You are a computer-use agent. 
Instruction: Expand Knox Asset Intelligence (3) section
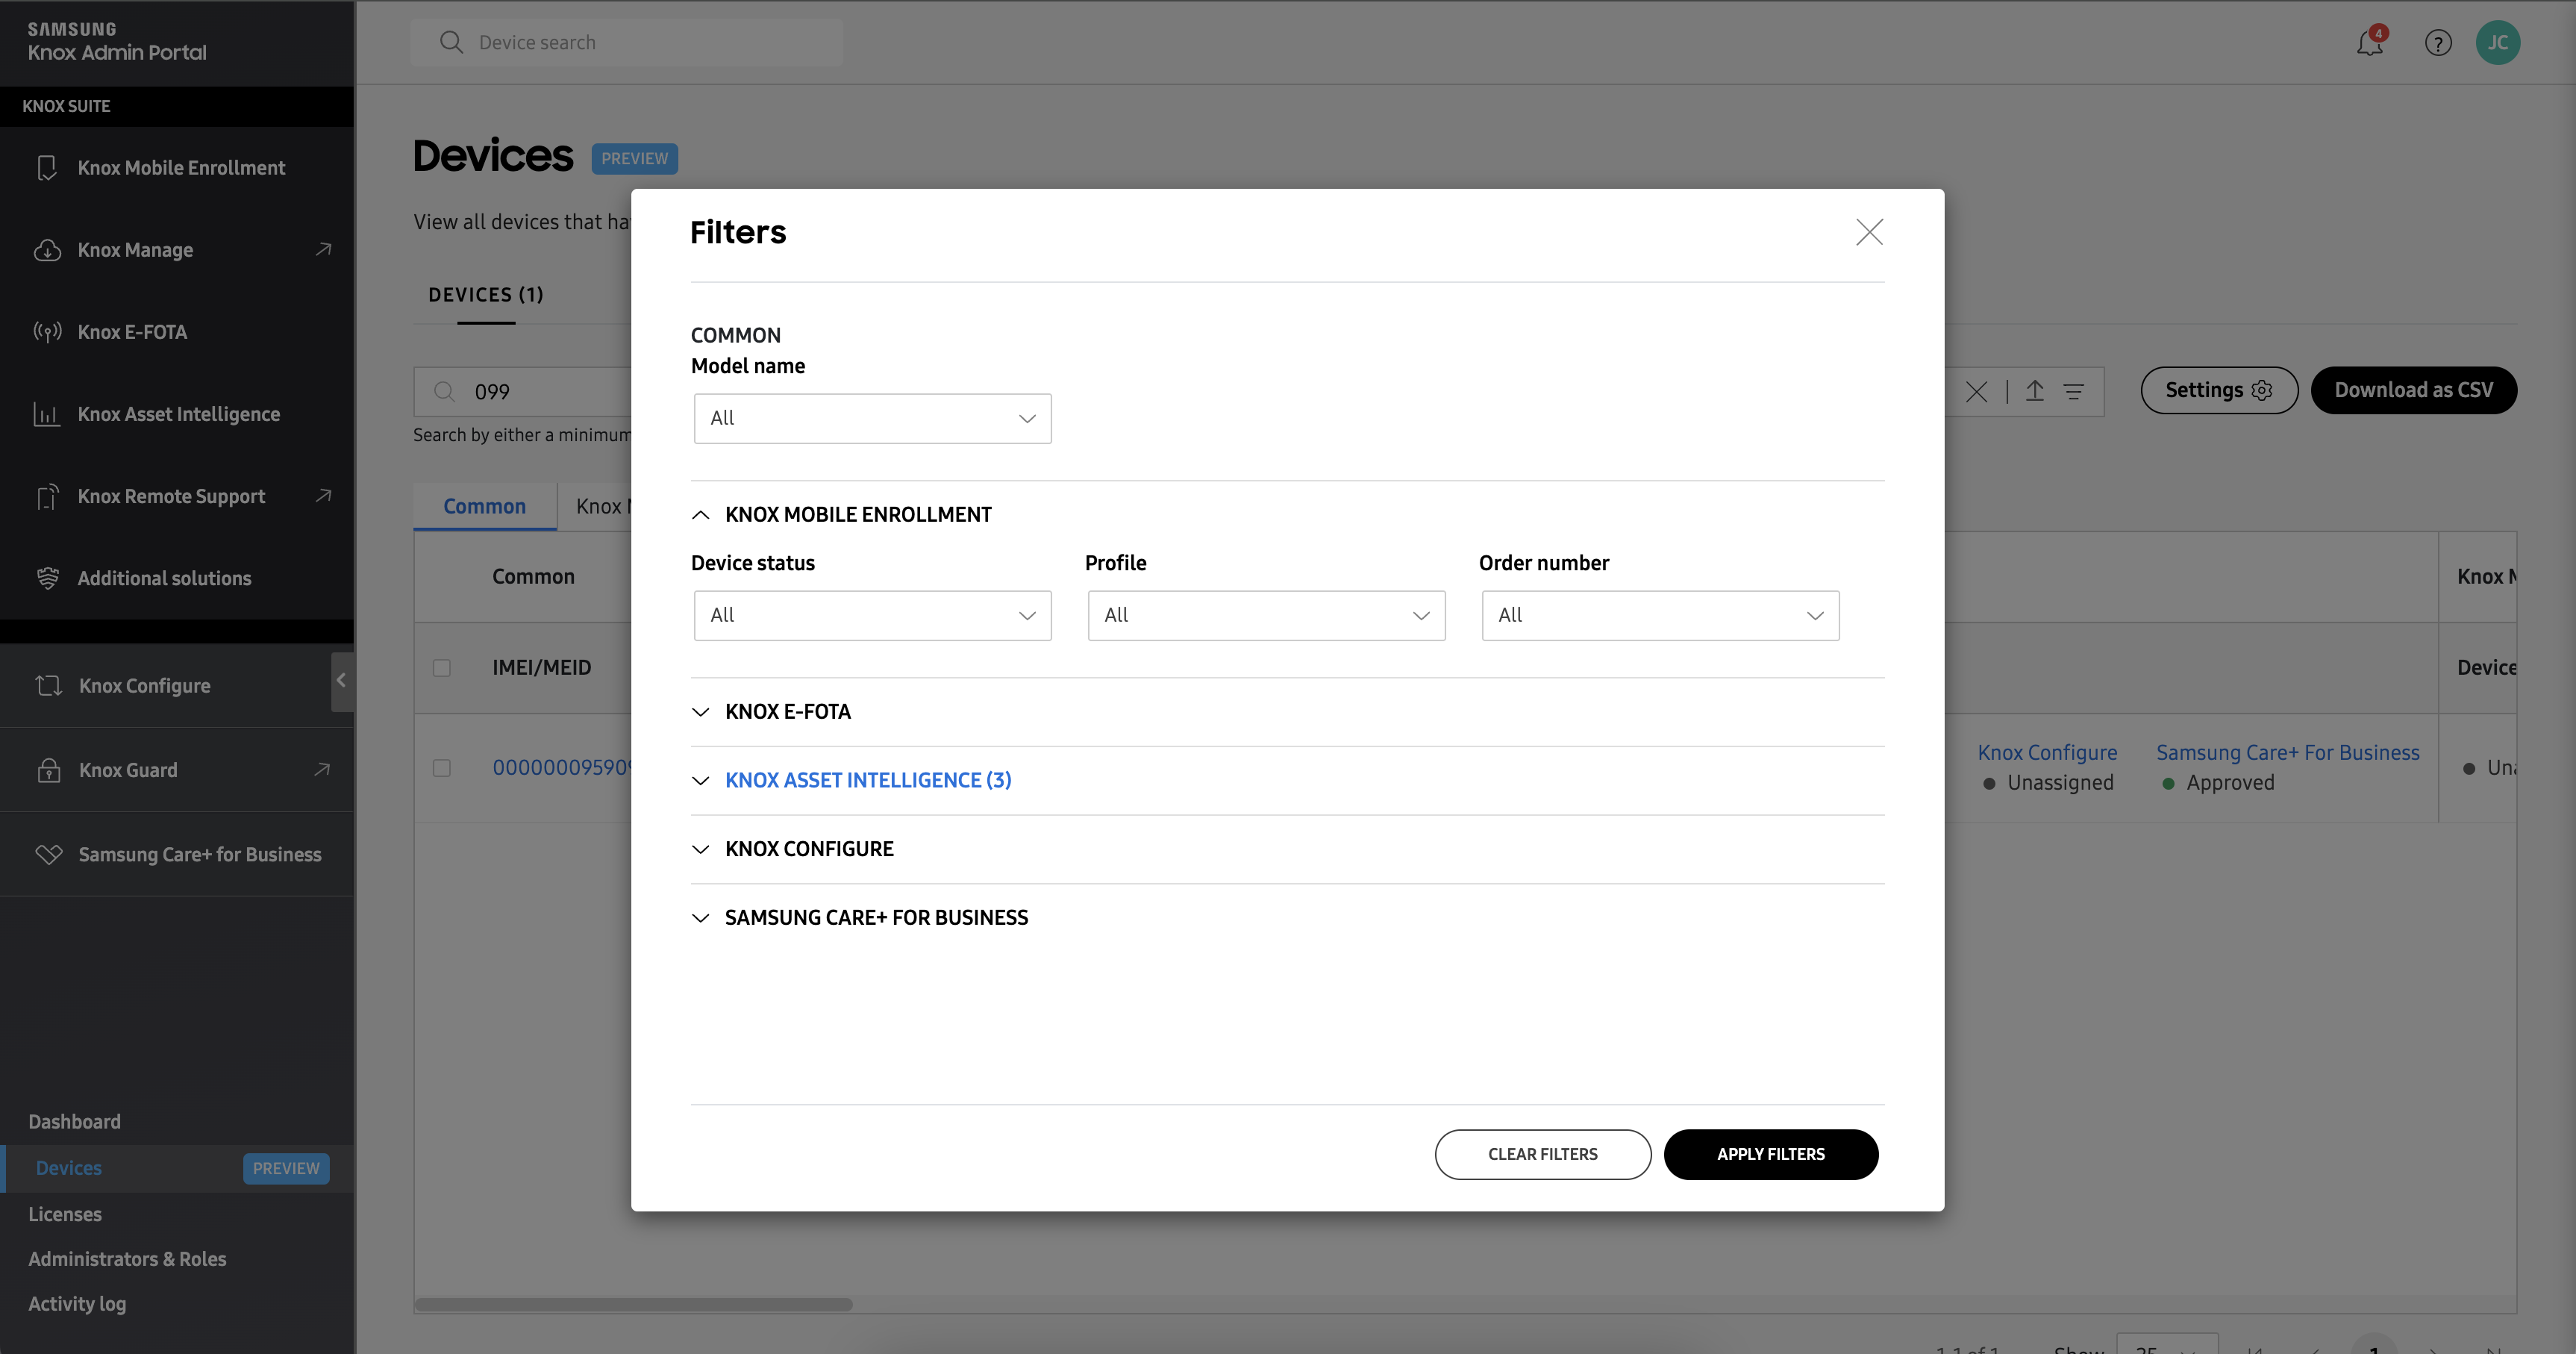(867, 780)
